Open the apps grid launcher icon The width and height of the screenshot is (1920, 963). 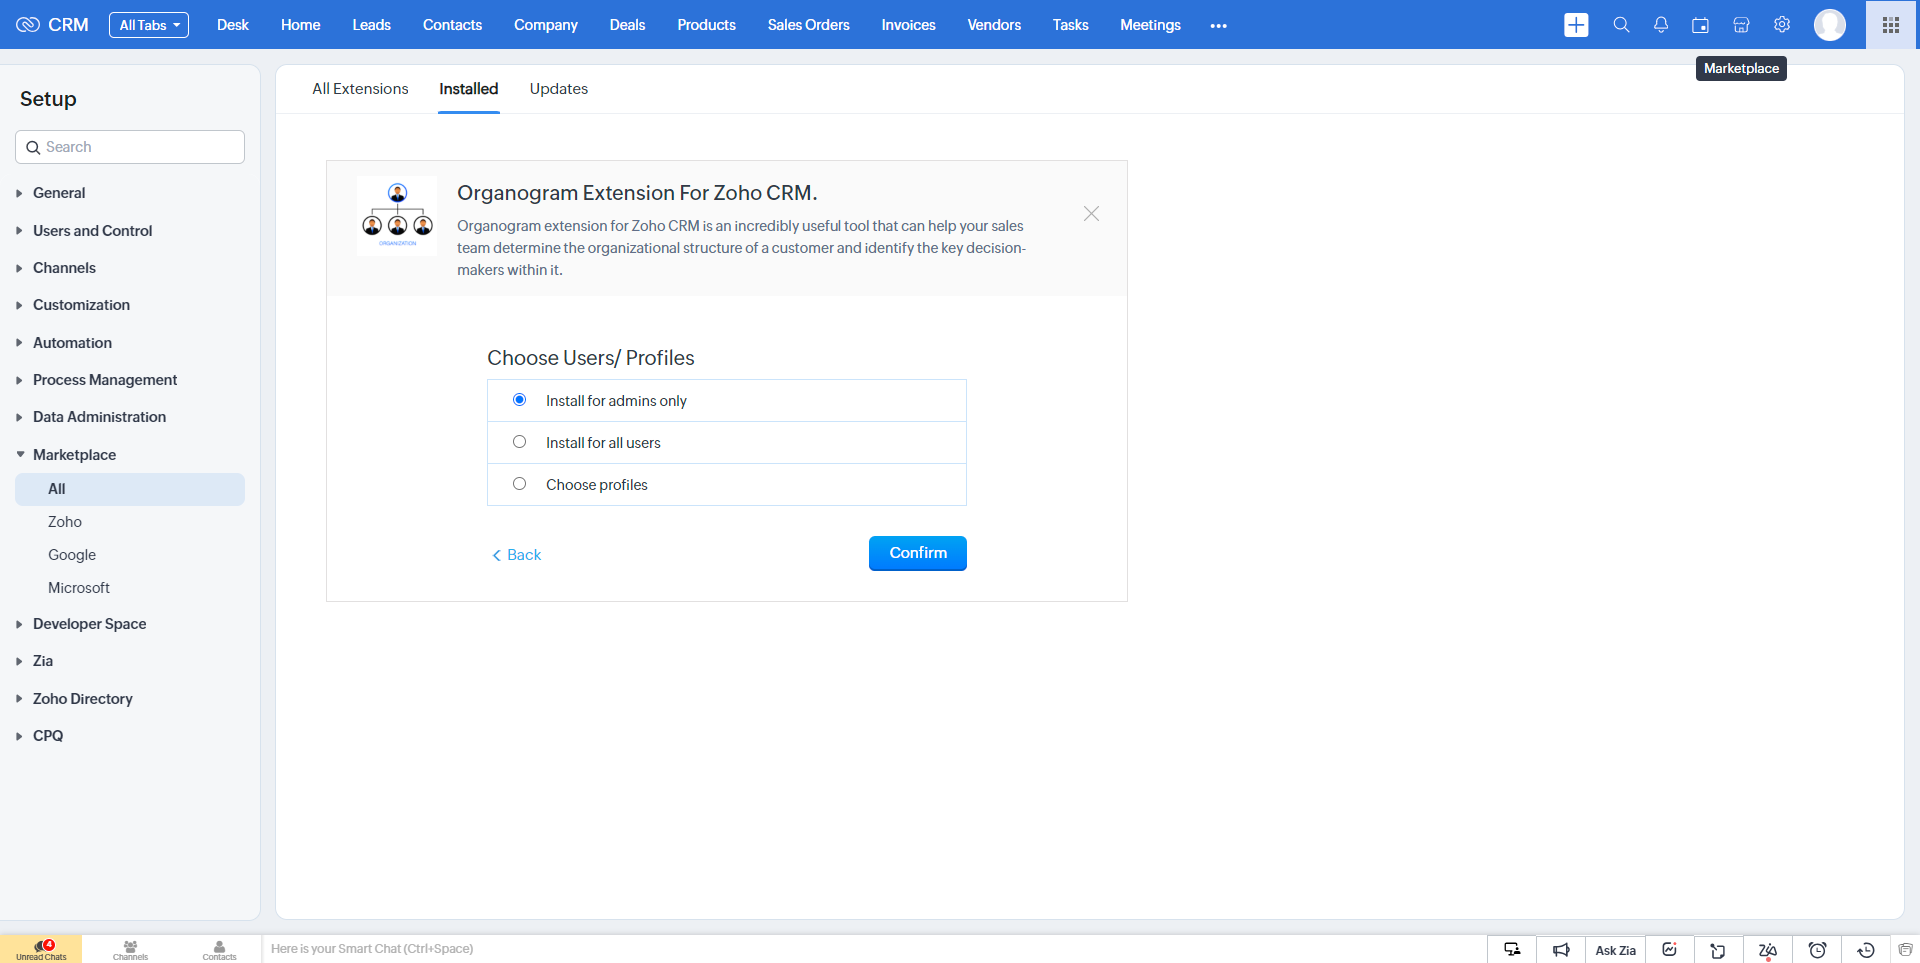pyautogui.click(x=1891, y=25)
